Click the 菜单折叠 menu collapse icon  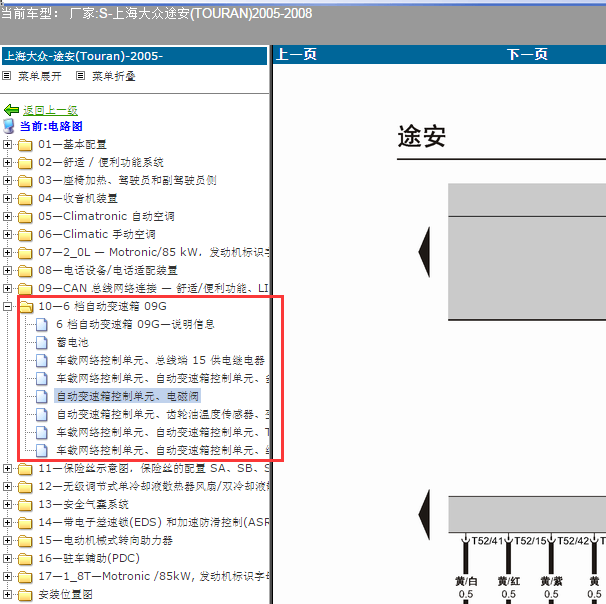point(80,75)
